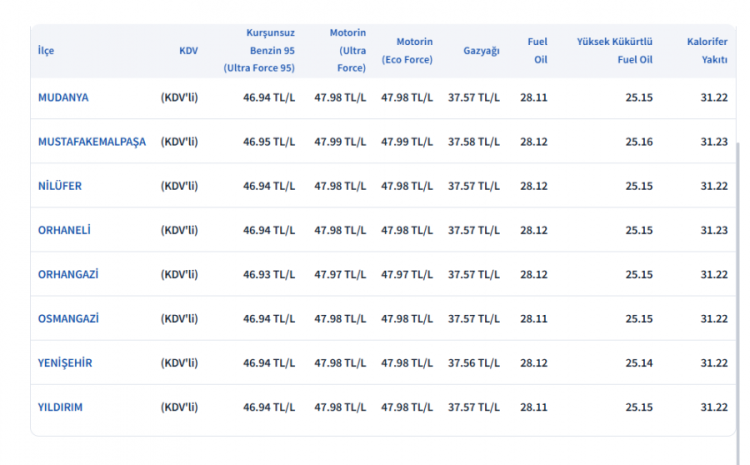750x465 pixels.
Task: Open the ORHANELİ district link
Action: click(x=64, y=230)
